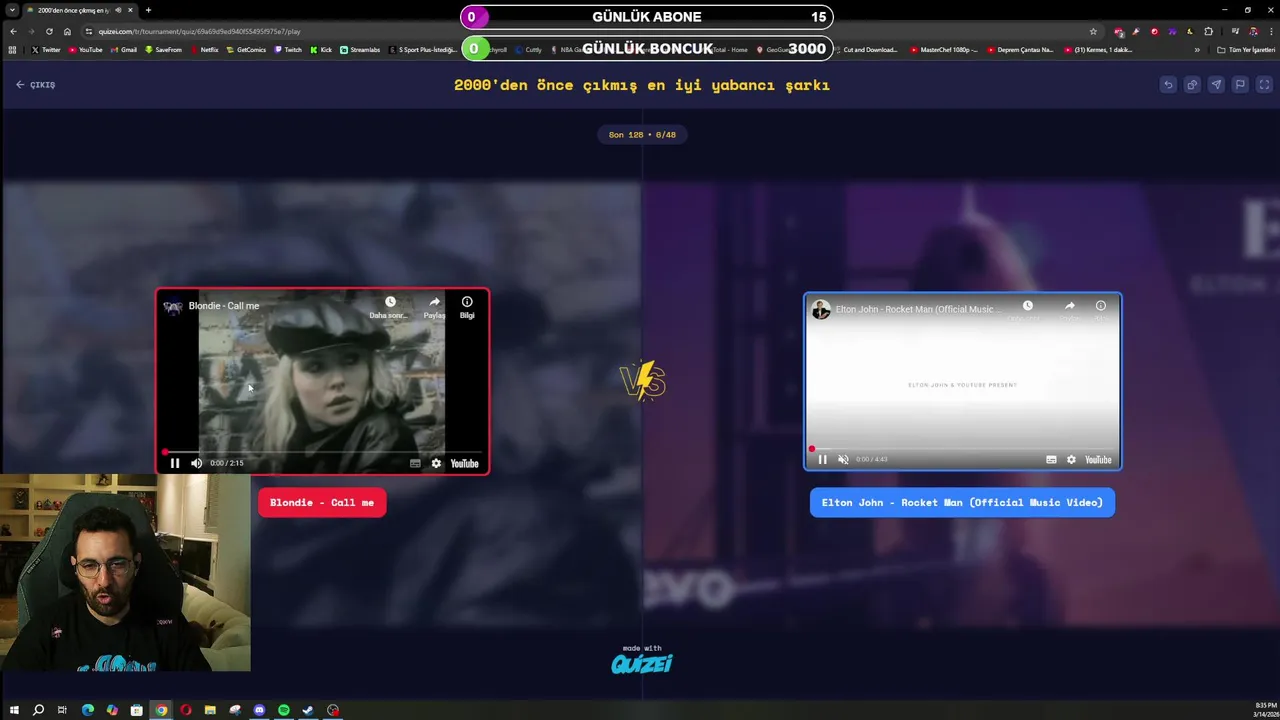Reload the page in browser
The width and height of the screenshot is (1280, 720).
[49, 31]
